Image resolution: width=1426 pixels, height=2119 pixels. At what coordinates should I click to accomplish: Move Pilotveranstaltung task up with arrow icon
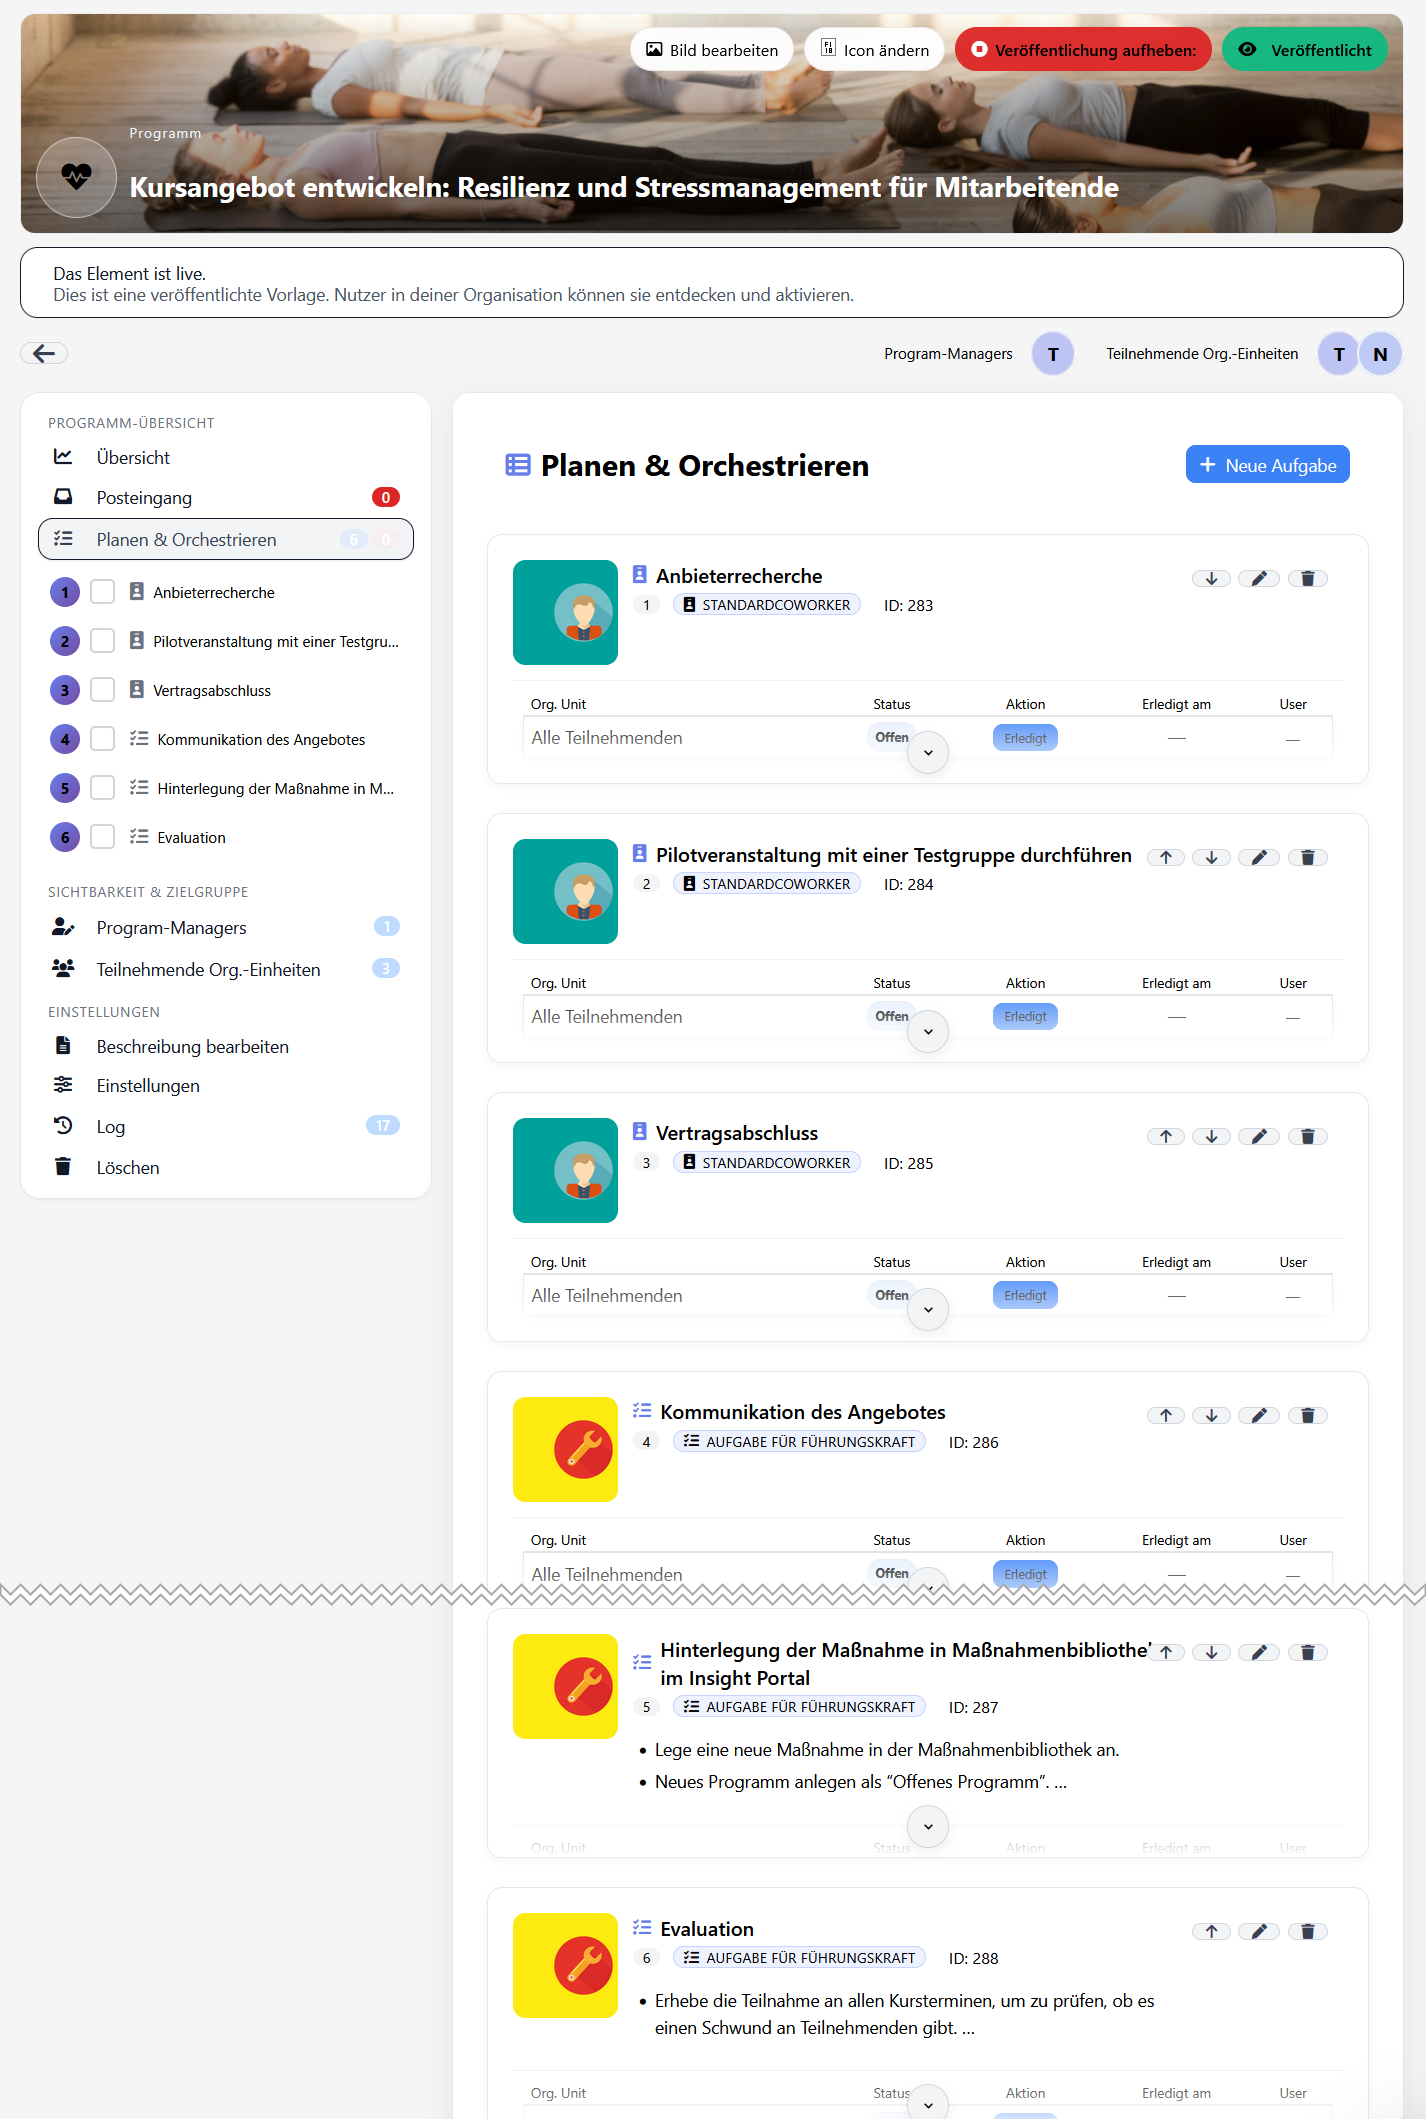[1165, 858]
